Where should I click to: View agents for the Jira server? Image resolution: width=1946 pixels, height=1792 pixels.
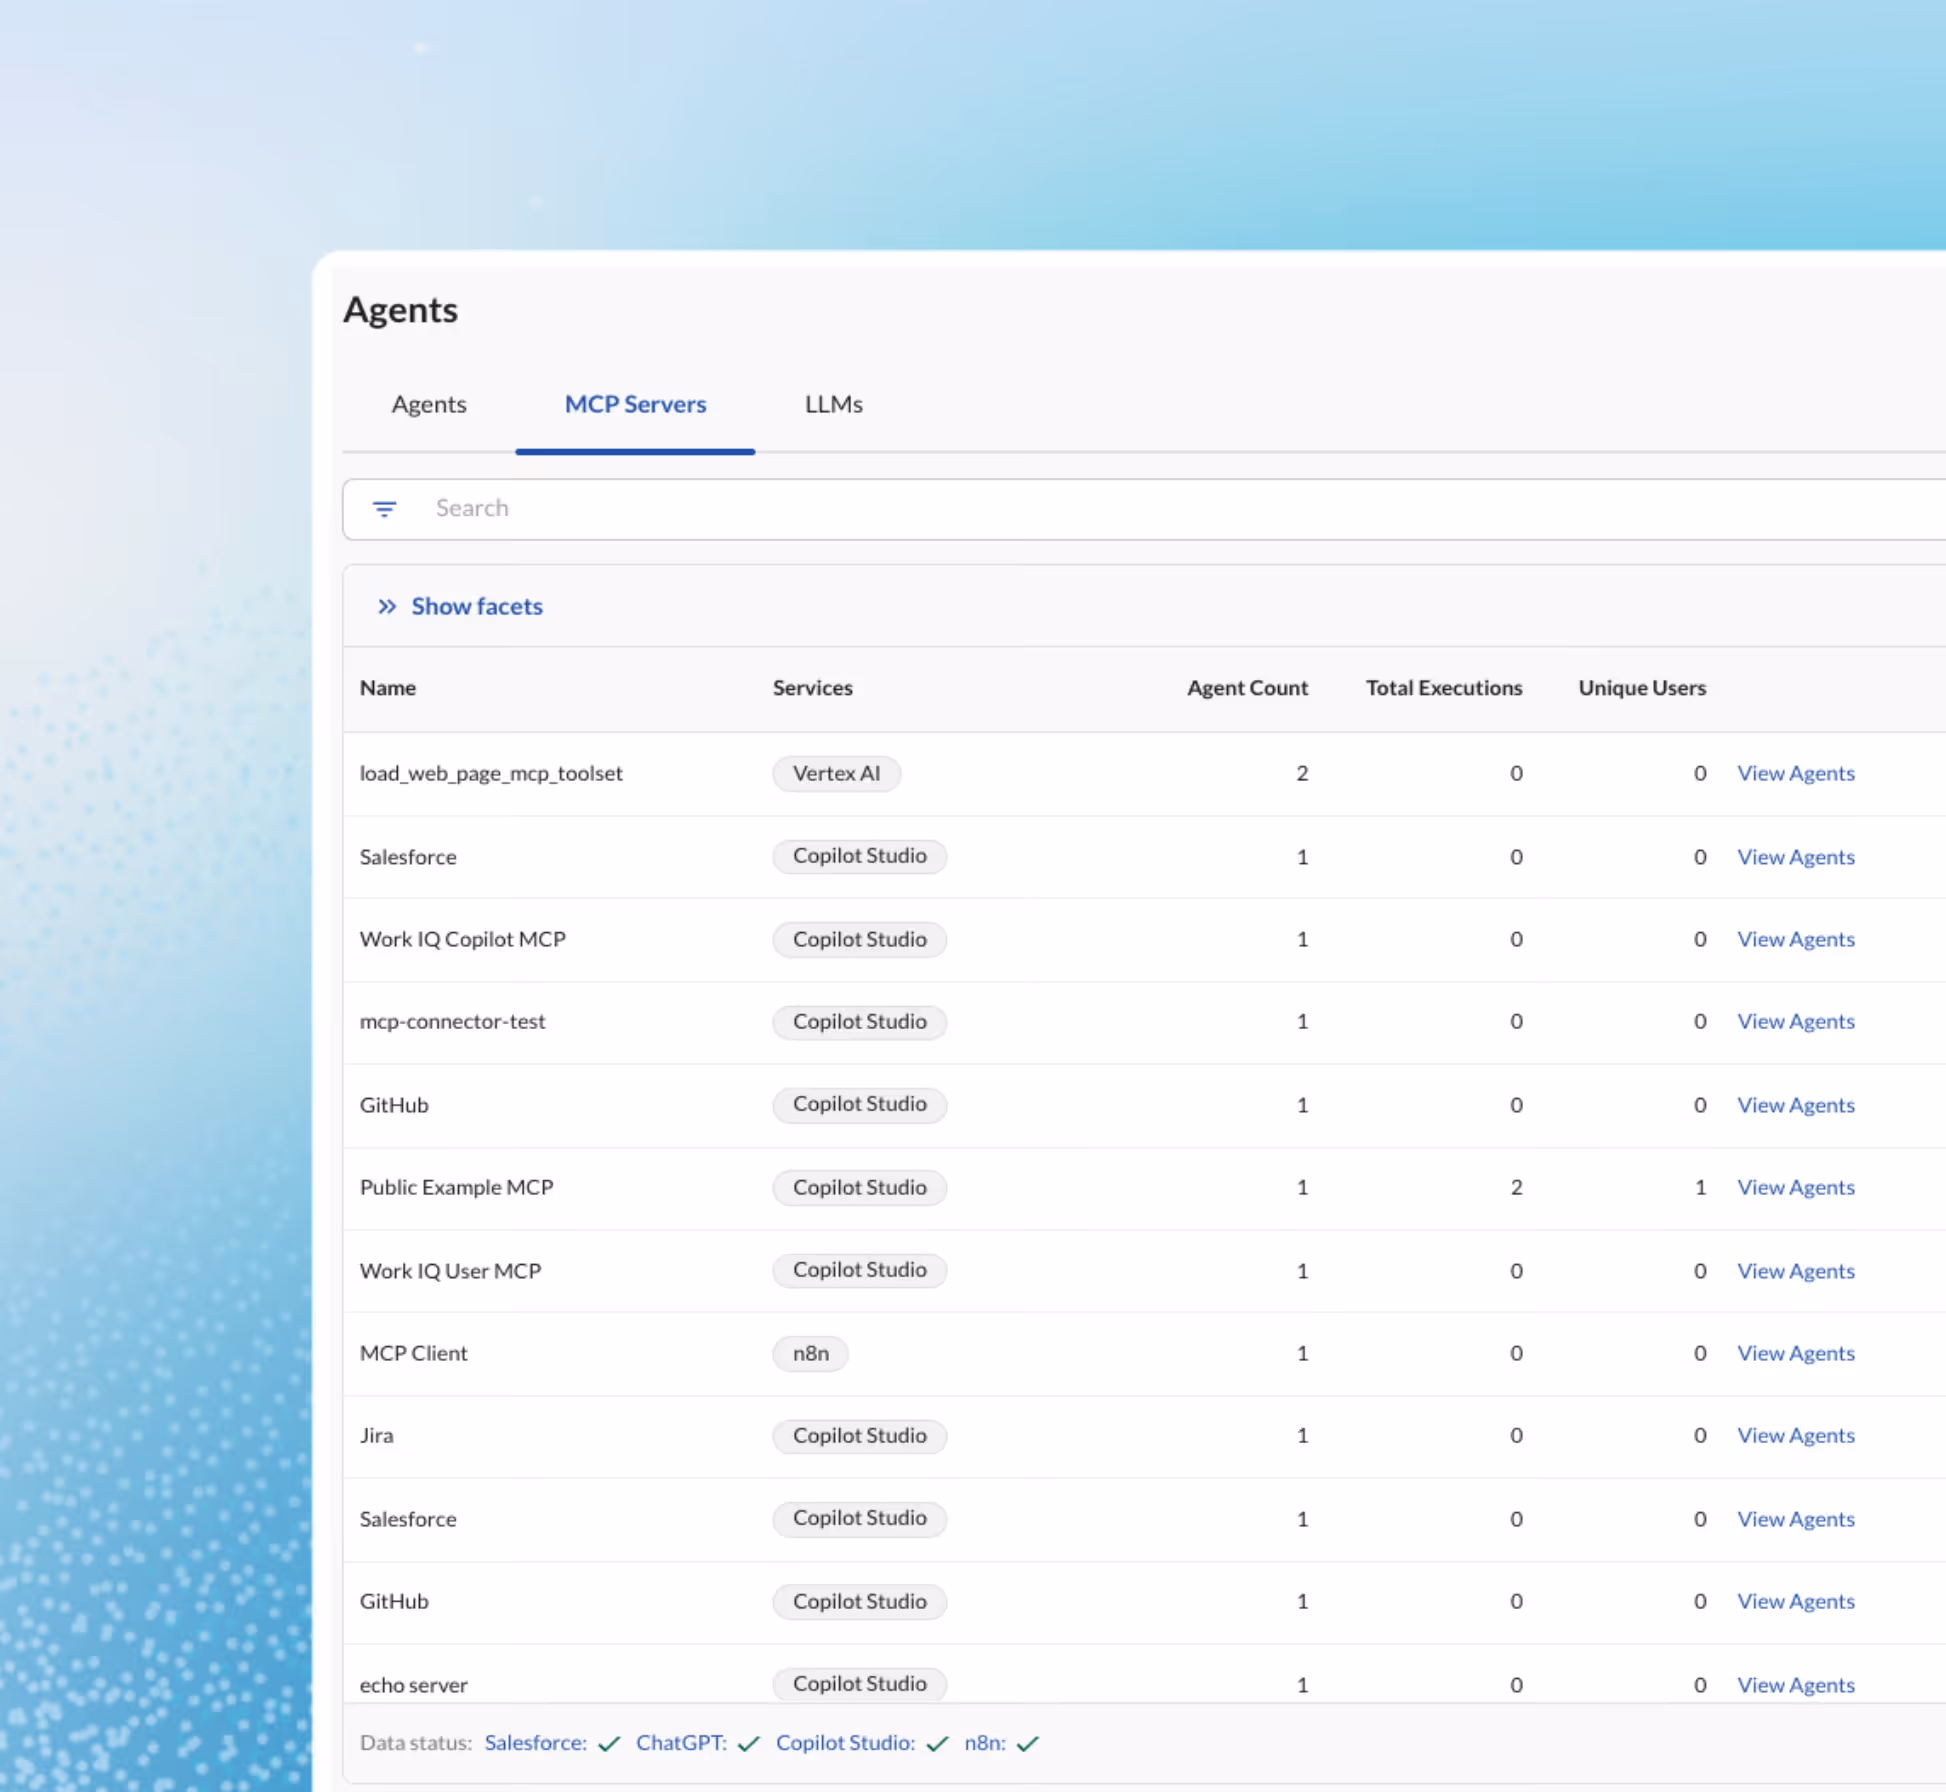click(1795, 1435)
